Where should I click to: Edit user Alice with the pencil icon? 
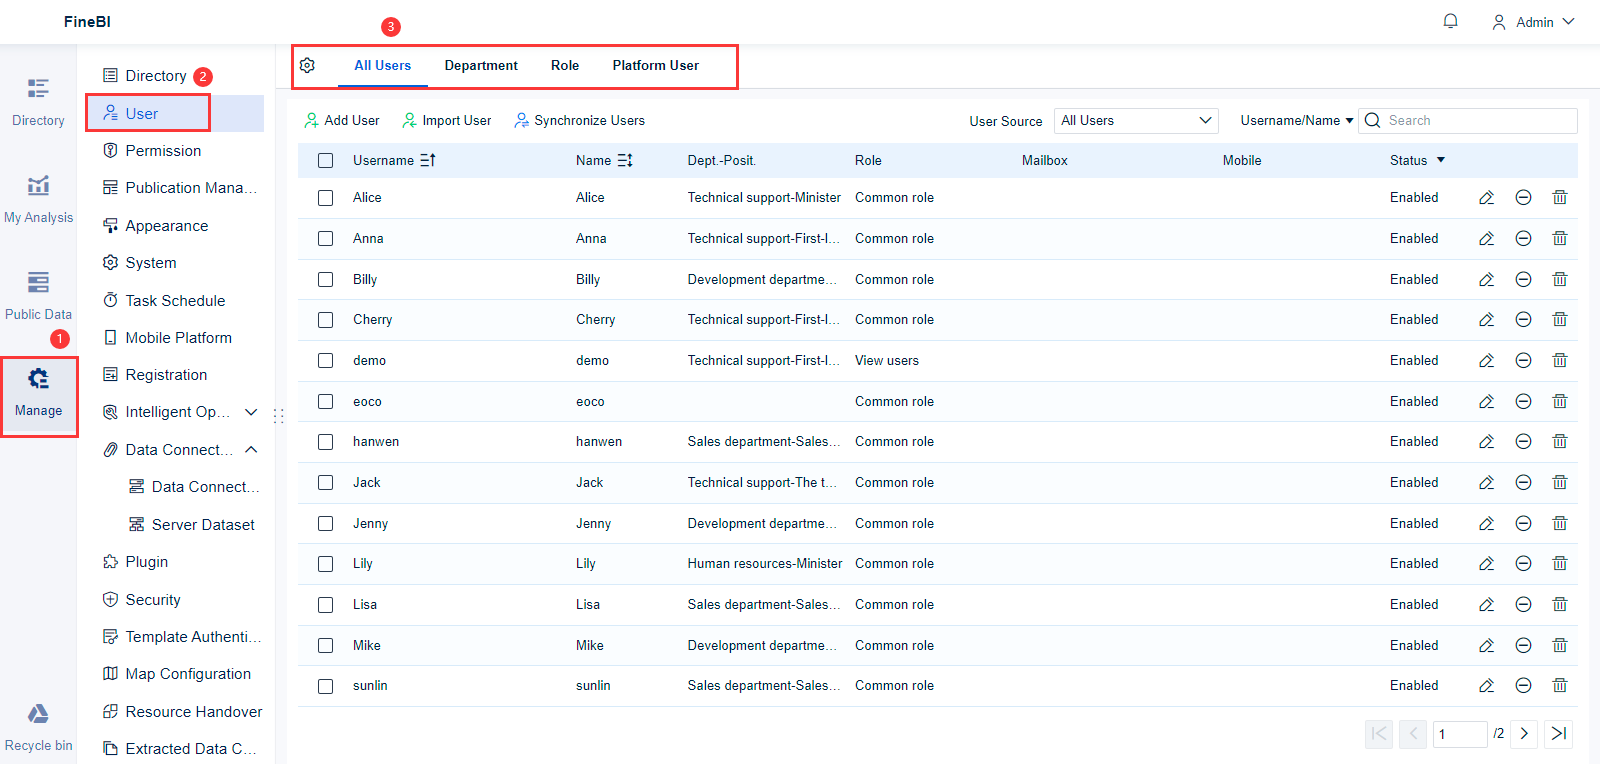pos(1487,198)
